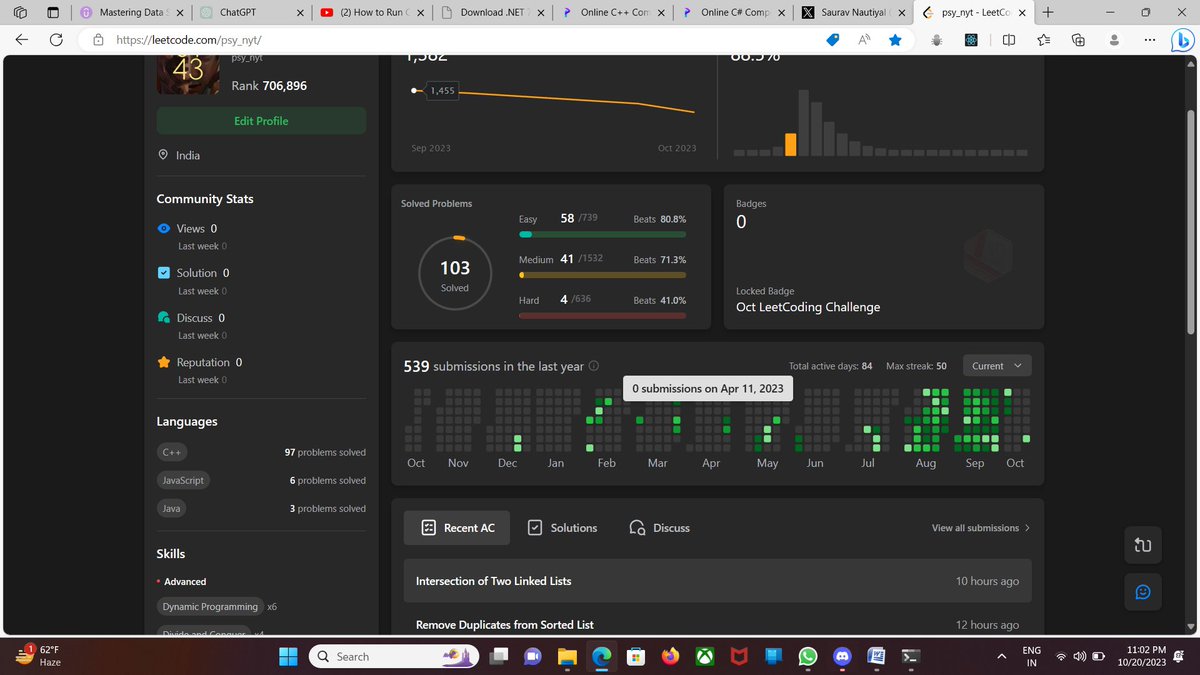The image size is (1200, 675).
Task: Open File Explorer from the taskbar
Action: [x=567, y=656]
